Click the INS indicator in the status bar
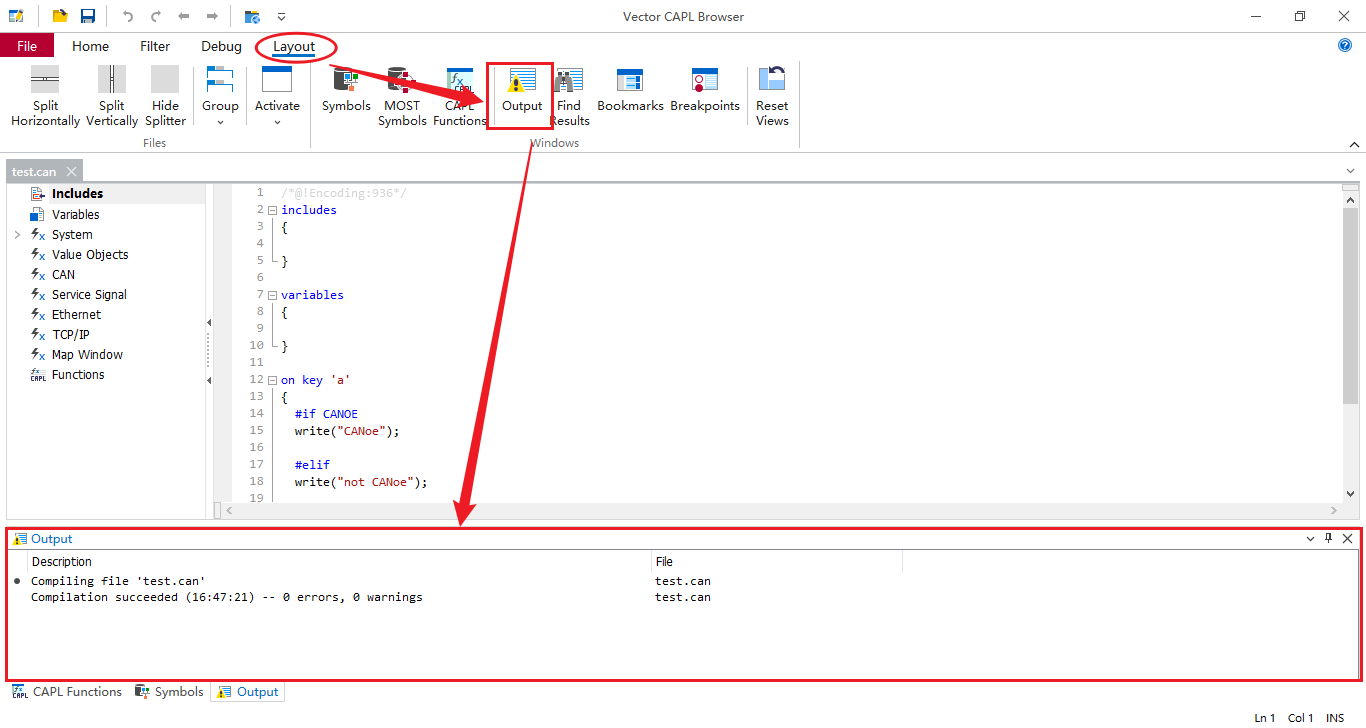Screen dimensions: 1366x728 pos(1335,718)
